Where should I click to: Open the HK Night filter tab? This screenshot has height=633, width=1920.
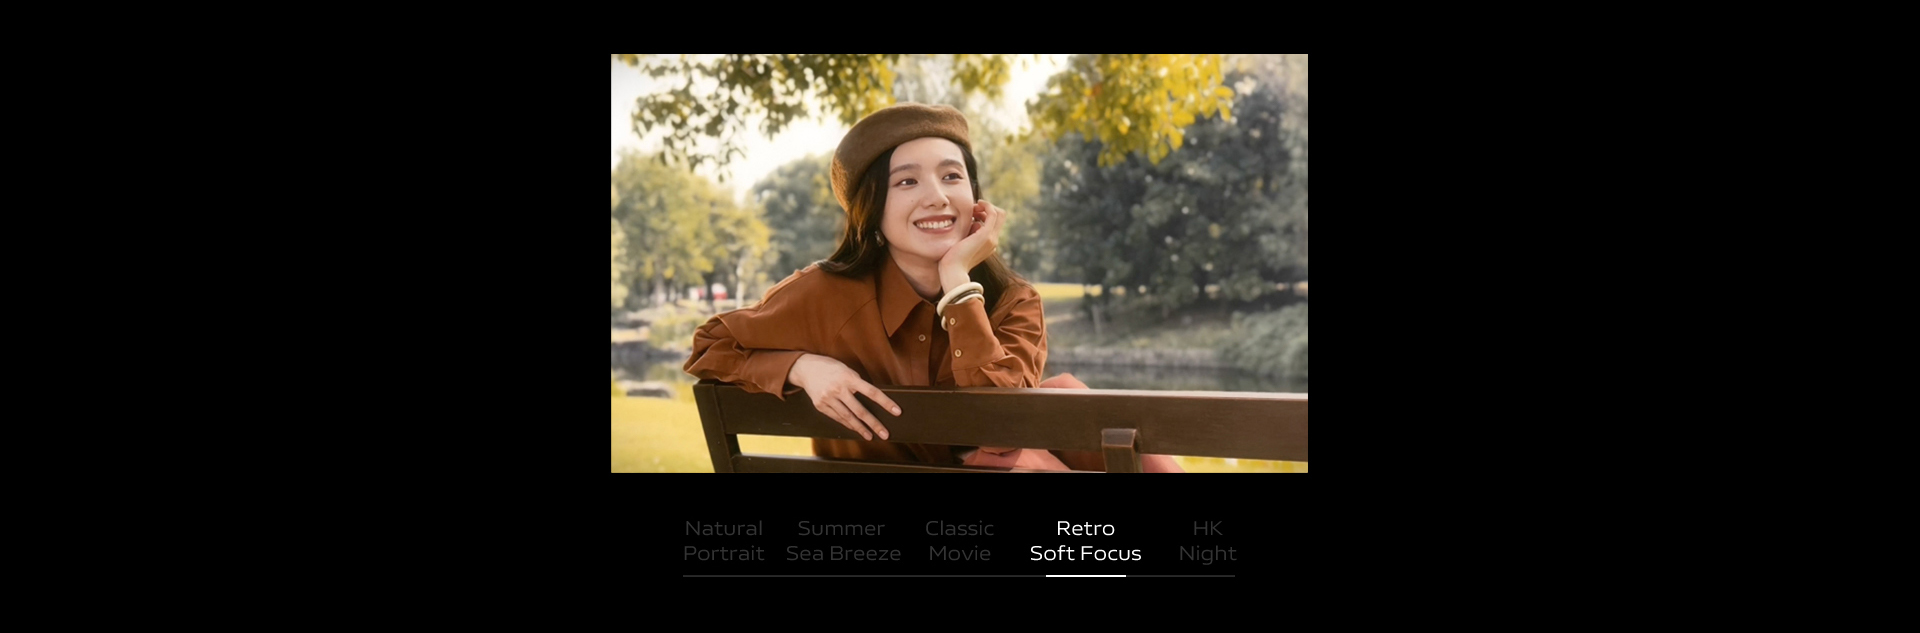pos(1207,541)
